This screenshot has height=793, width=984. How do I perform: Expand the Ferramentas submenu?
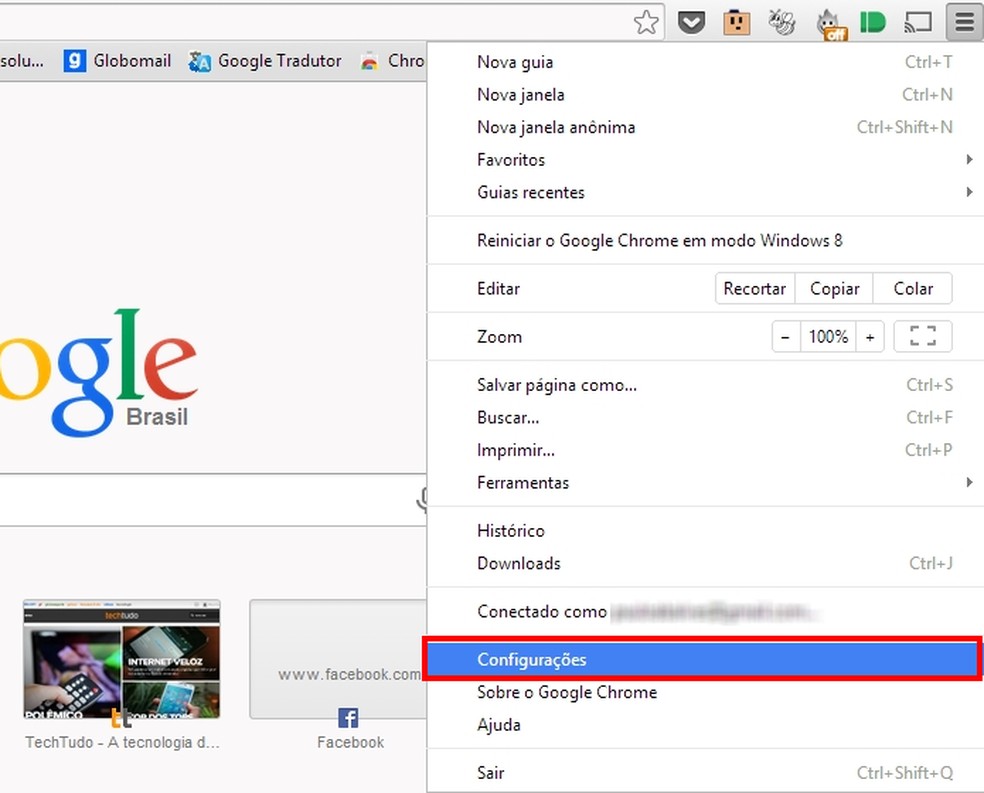523,482
